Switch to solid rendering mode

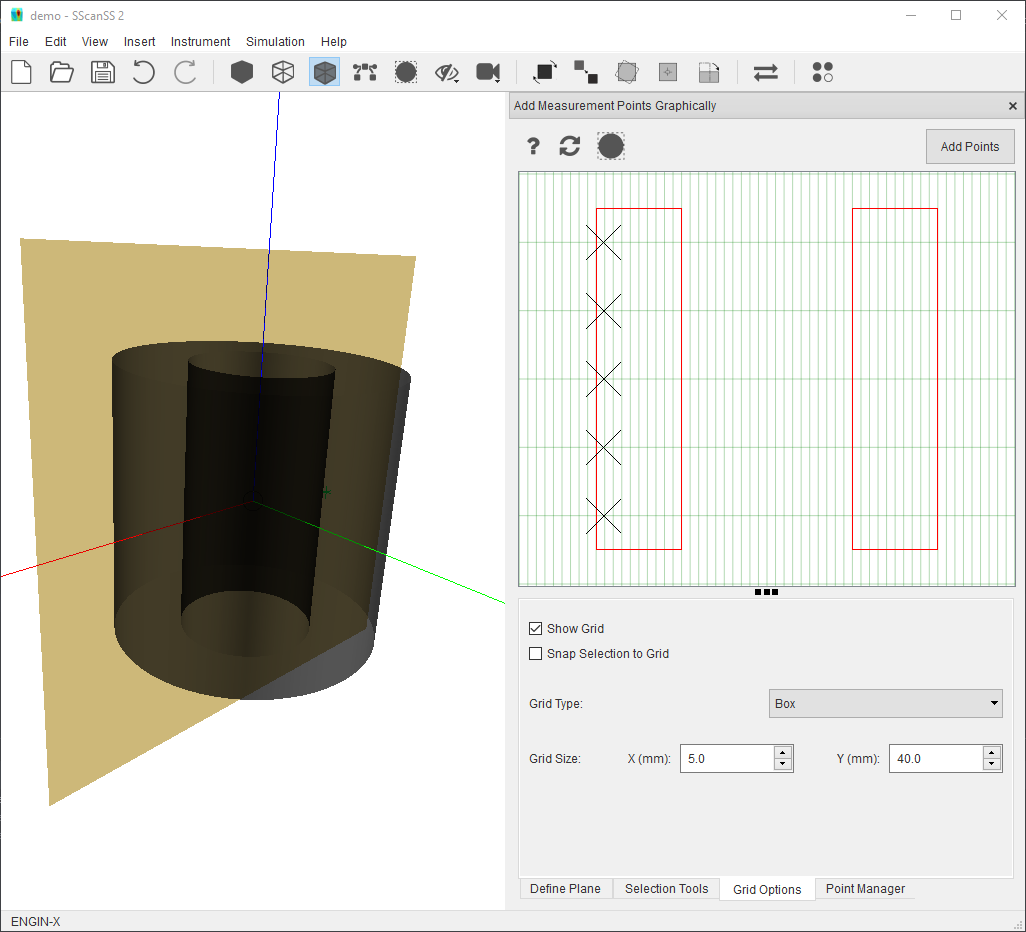pyautogui.click(x=242, y=72)
